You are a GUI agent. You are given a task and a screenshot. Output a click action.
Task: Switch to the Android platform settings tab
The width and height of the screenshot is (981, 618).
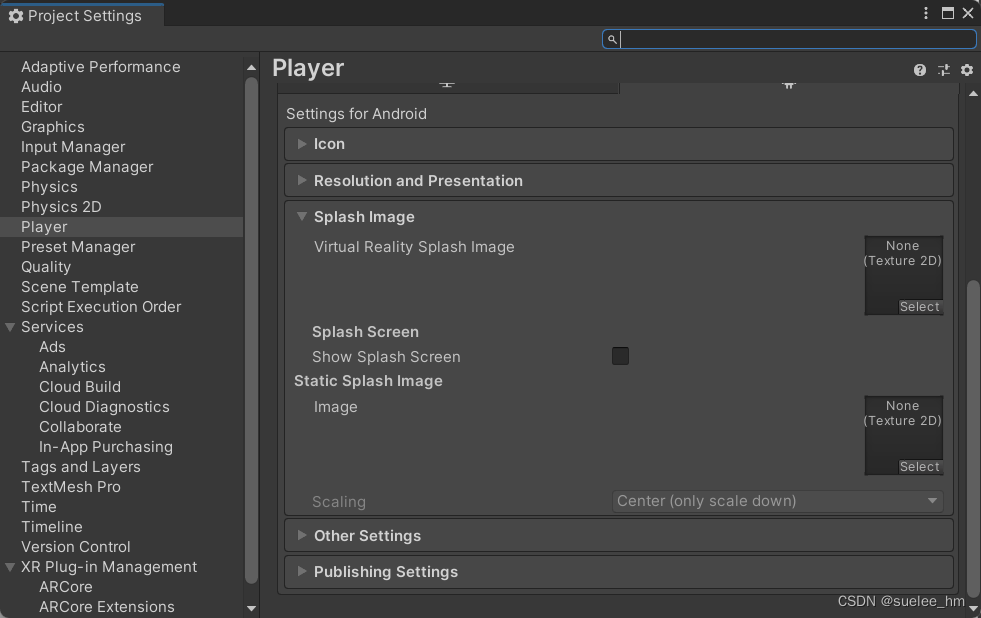click(789, 86)
